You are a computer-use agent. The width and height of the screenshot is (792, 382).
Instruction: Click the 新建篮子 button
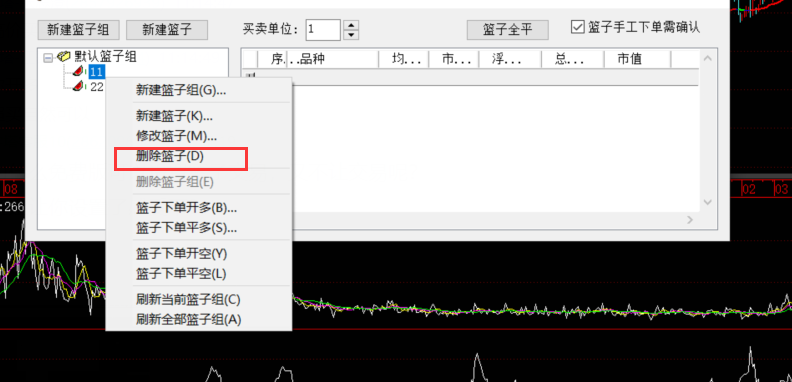(167, 29)
